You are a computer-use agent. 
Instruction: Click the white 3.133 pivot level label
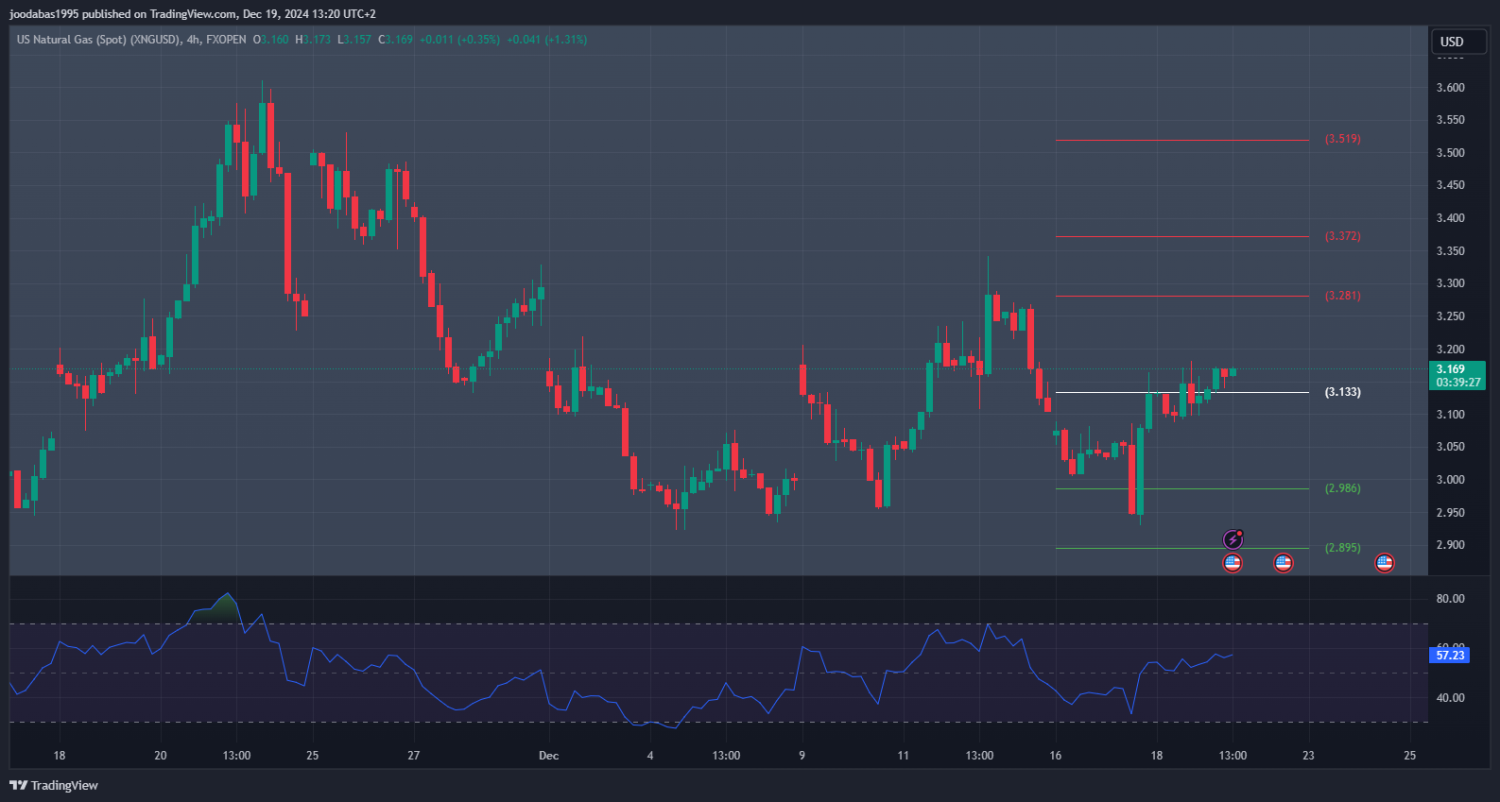pos(1342,392)
